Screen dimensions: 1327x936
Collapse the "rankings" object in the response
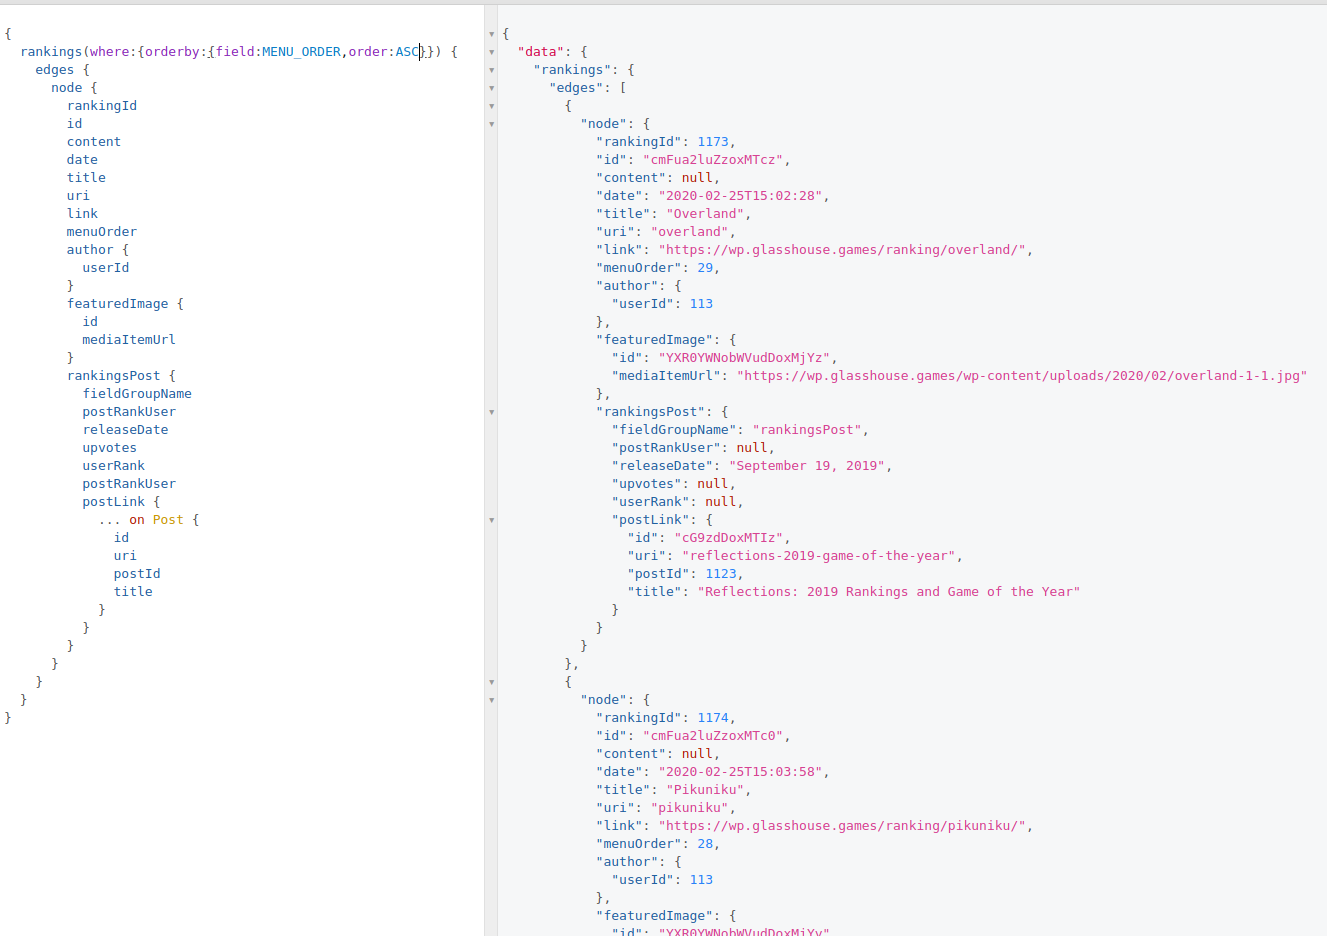(492, 70)
